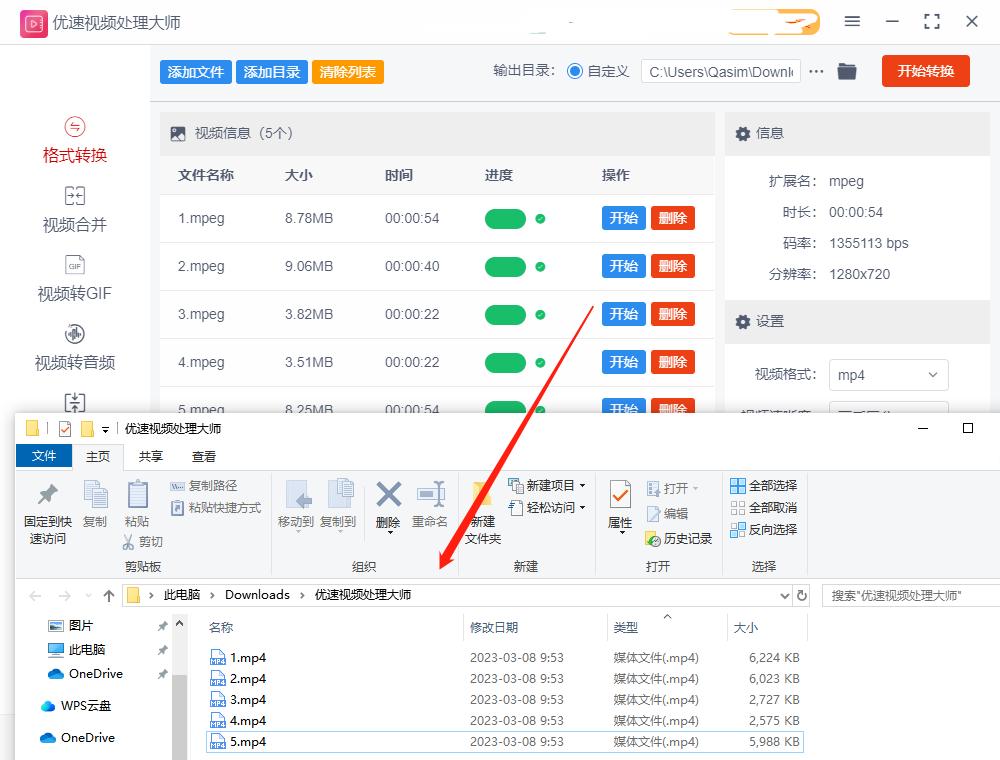Image resolution: width=1000 pixels, height=760 pixels.
Task: Open the 视频合并 tool
Action: point(74,209)
